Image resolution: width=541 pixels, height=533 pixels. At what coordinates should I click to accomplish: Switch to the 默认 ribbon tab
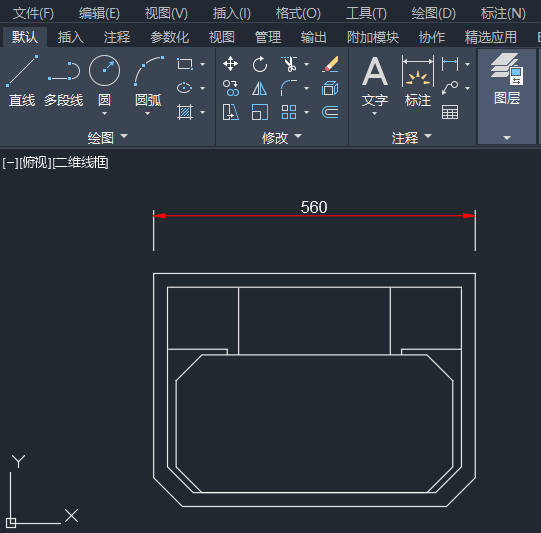coord(25,37)
